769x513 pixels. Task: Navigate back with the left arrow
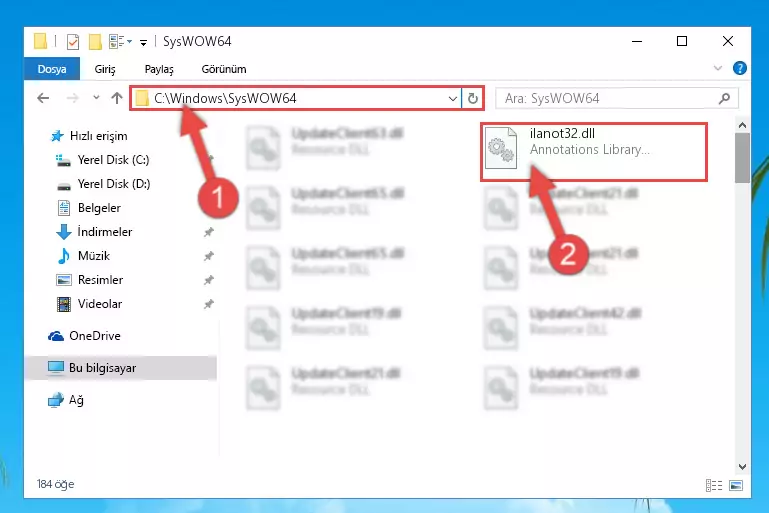tap(43, 98)
